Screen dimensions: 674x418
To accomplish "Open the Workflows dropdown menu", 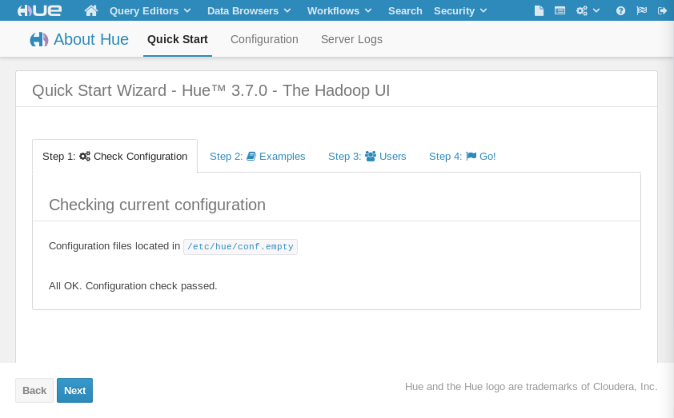I will [x=339, y=11].
